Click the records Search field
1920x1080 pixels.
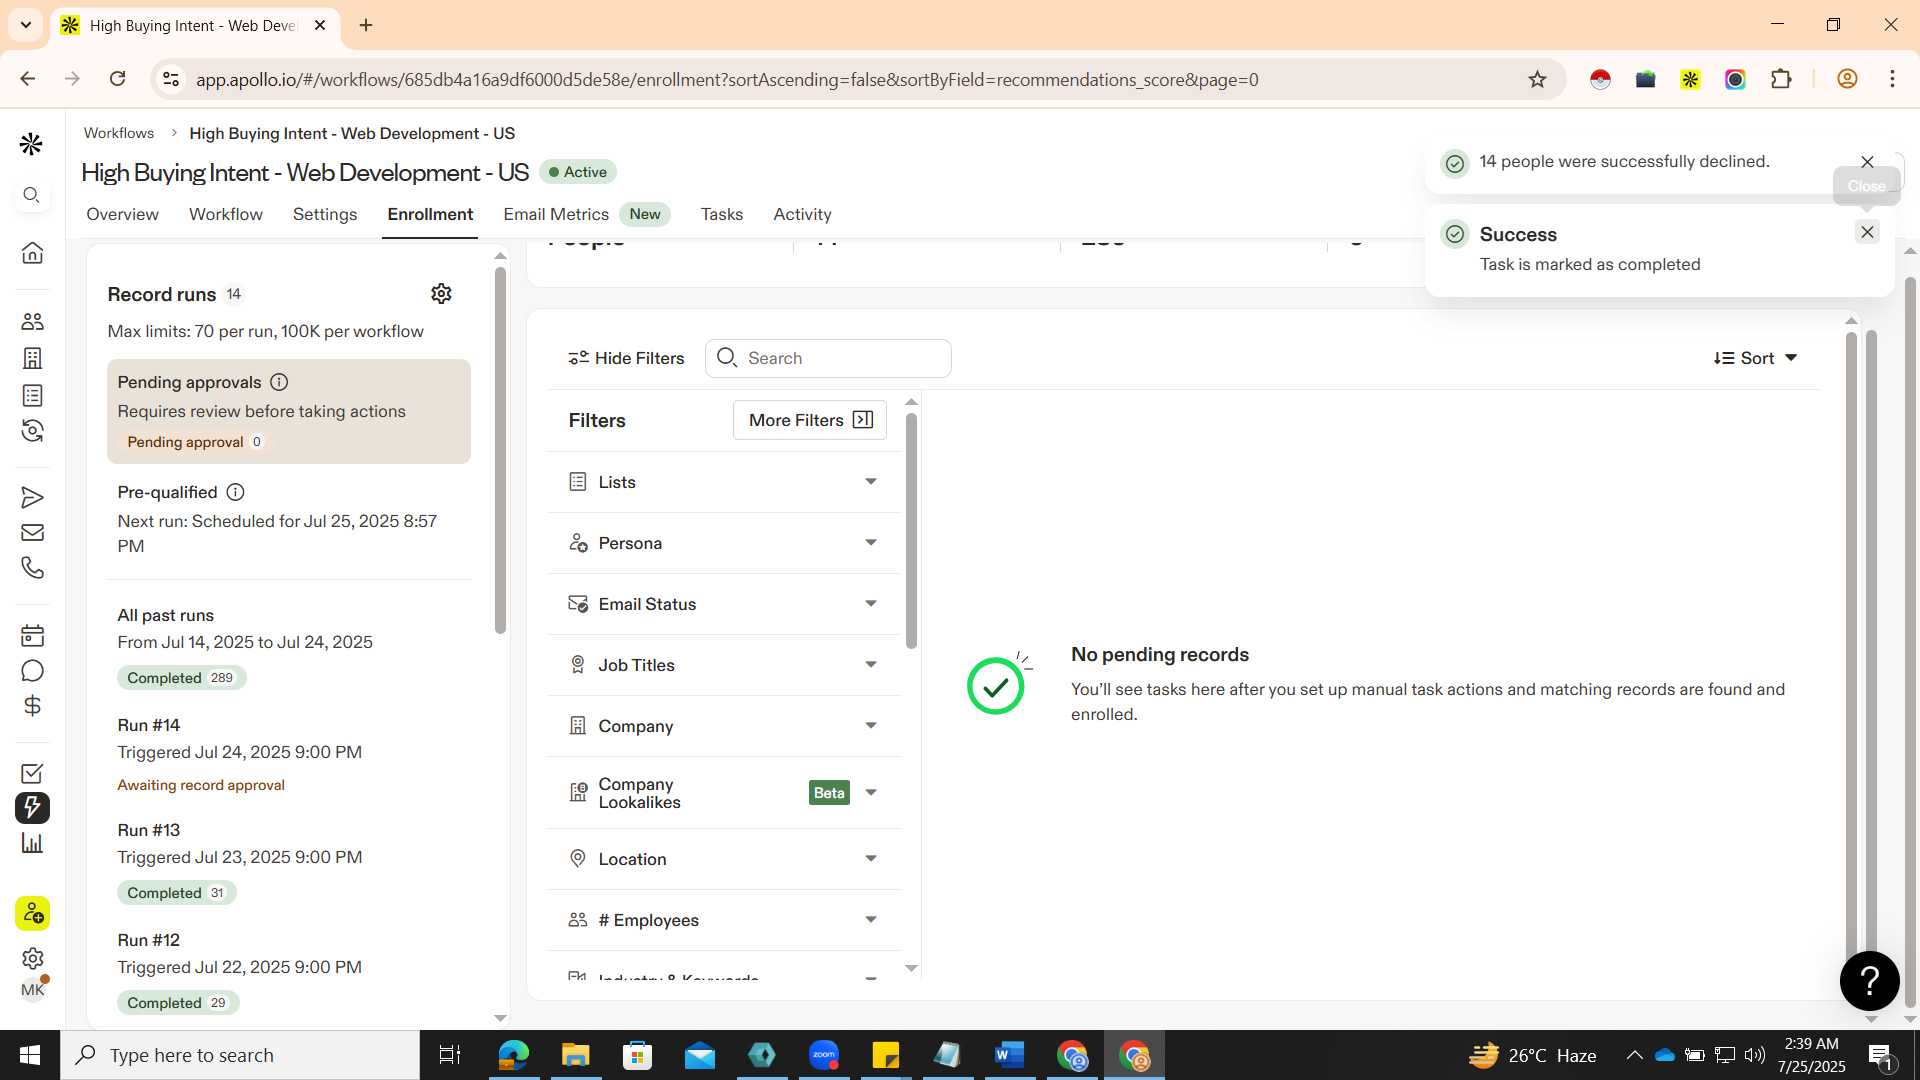click(x=828, y=358)
